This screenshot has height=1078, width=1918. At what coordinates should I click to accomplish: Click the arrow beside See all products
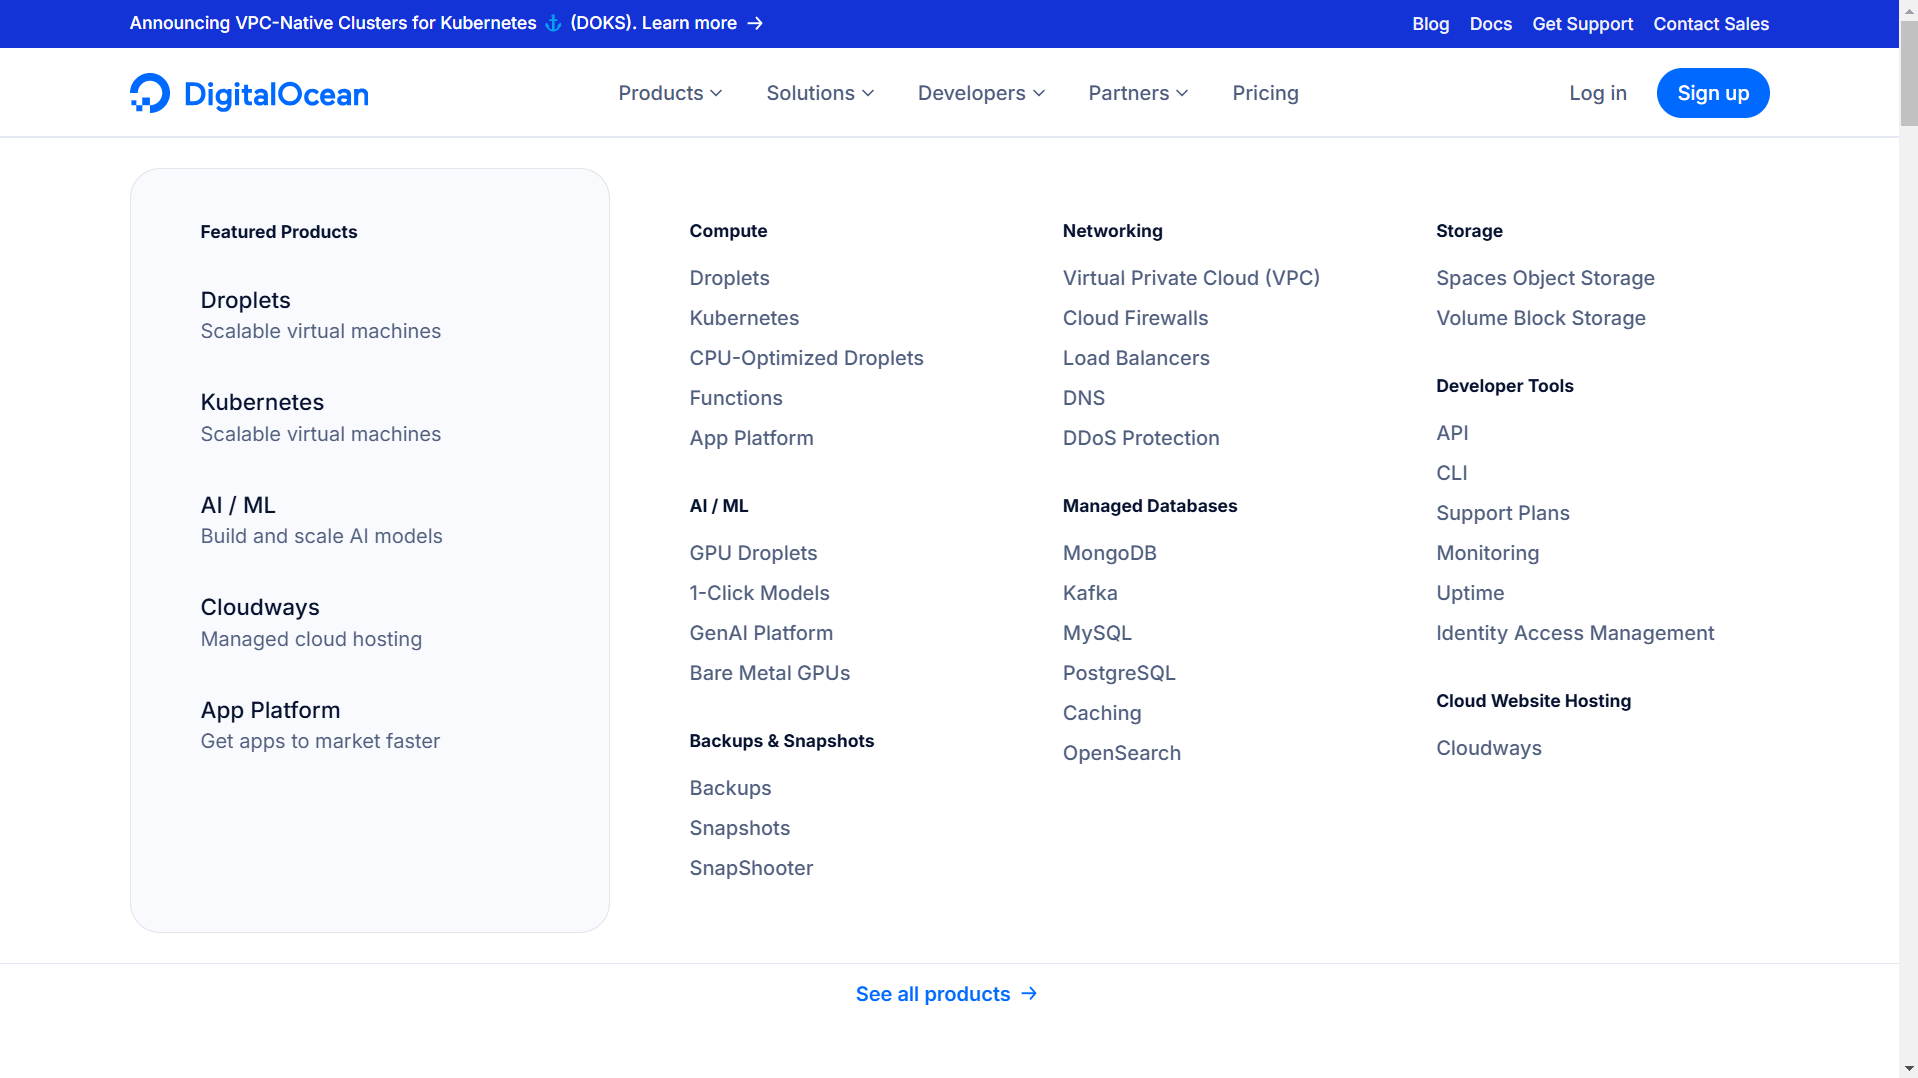coord(1029,993)
